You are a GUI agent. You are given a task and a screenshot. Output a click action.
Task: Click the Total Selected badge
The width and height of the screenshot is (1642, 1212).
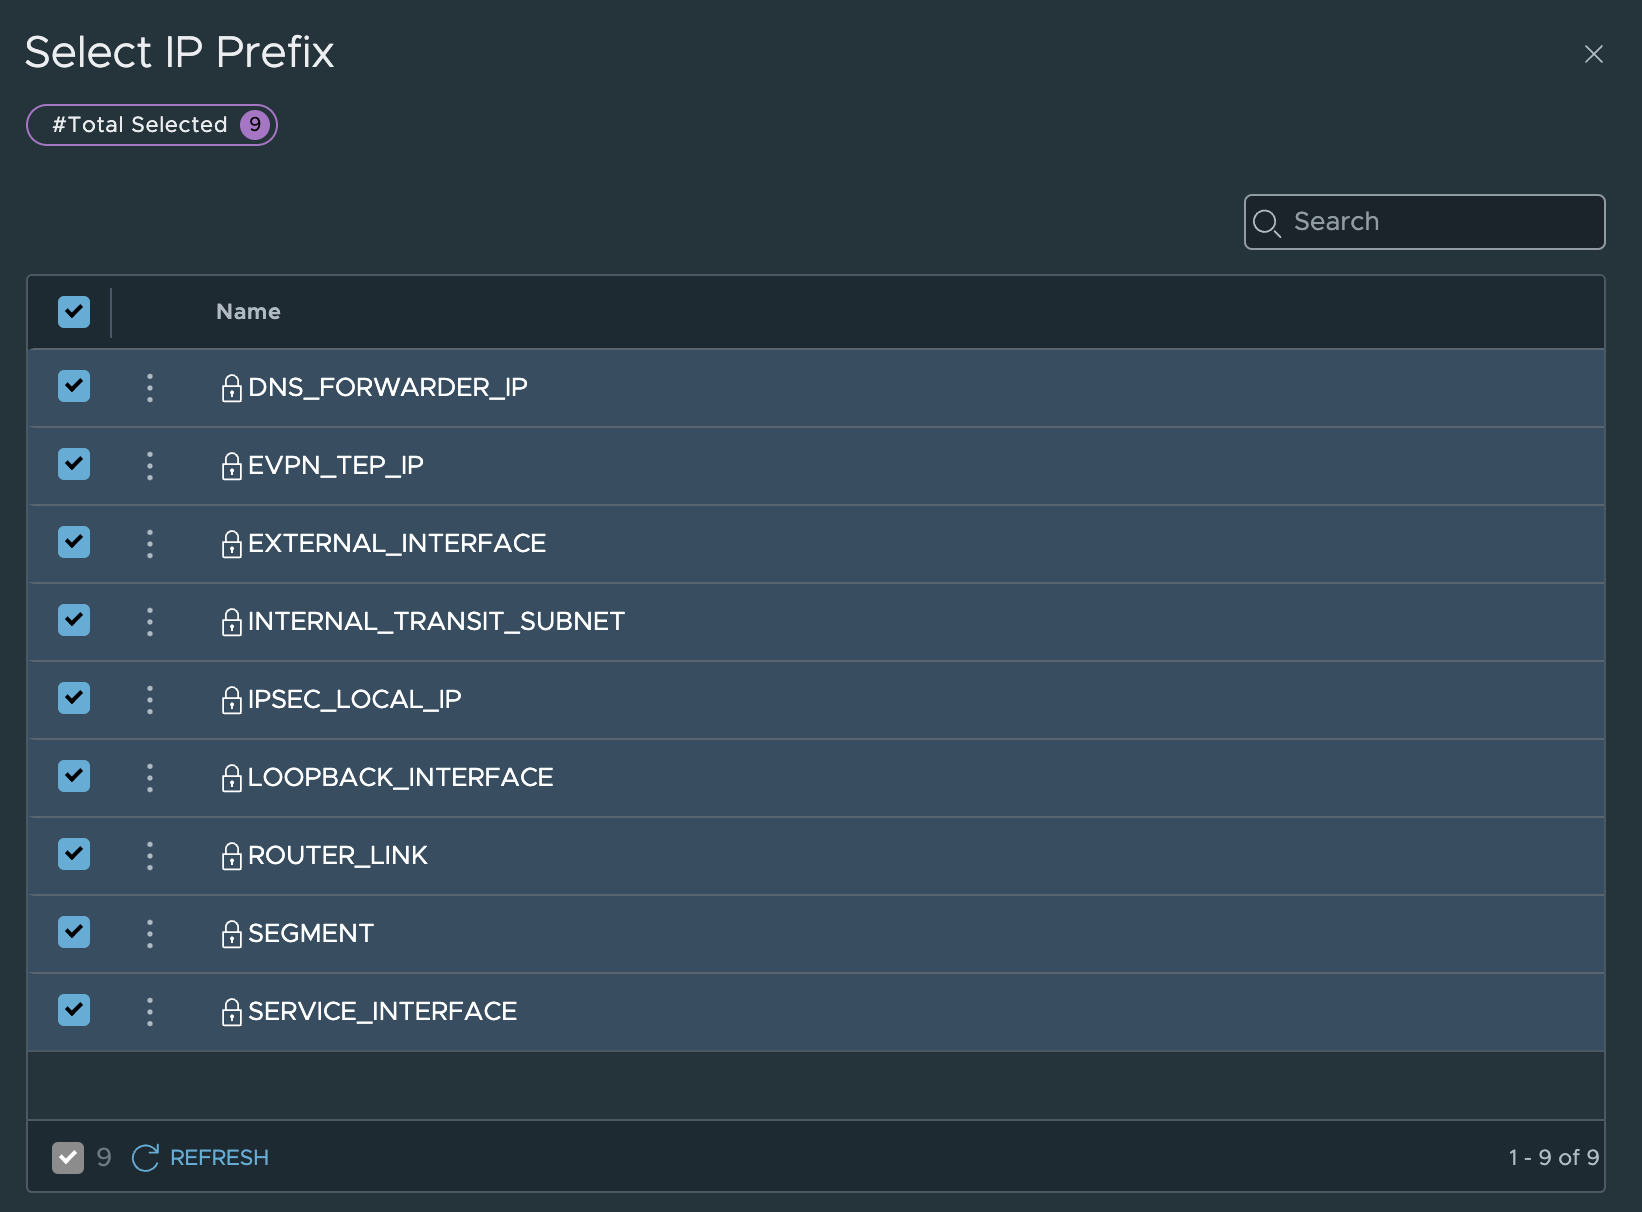[x=152, y=125]
